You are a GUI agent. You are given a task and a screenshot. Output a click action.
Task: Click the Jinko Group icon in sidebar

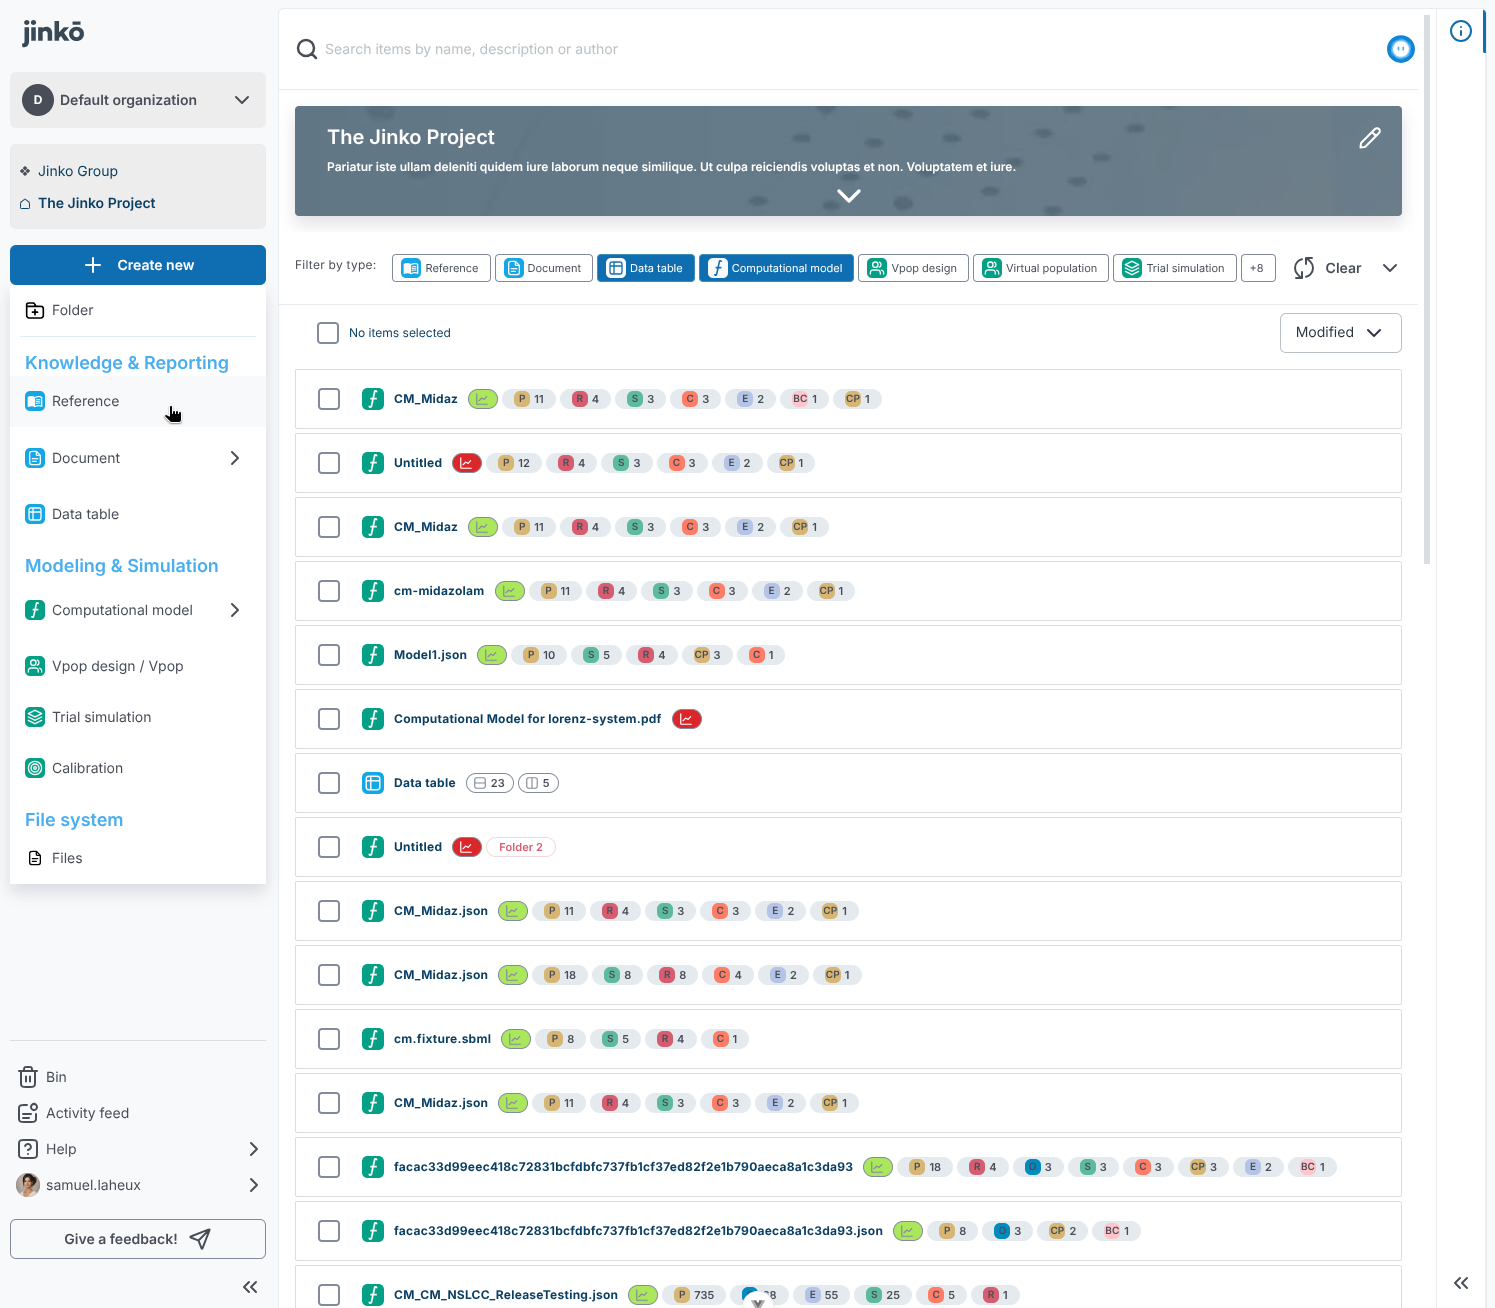coord(25,171)
